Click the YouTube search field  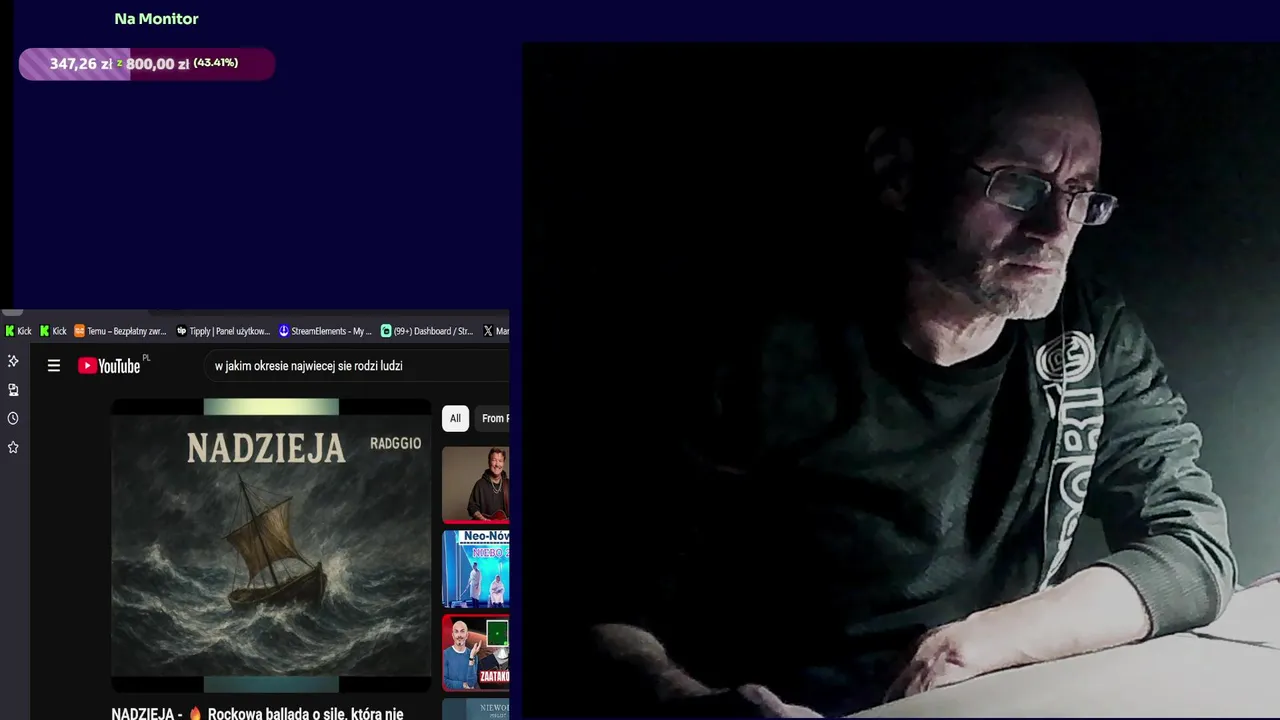click(x=357, y=366)
